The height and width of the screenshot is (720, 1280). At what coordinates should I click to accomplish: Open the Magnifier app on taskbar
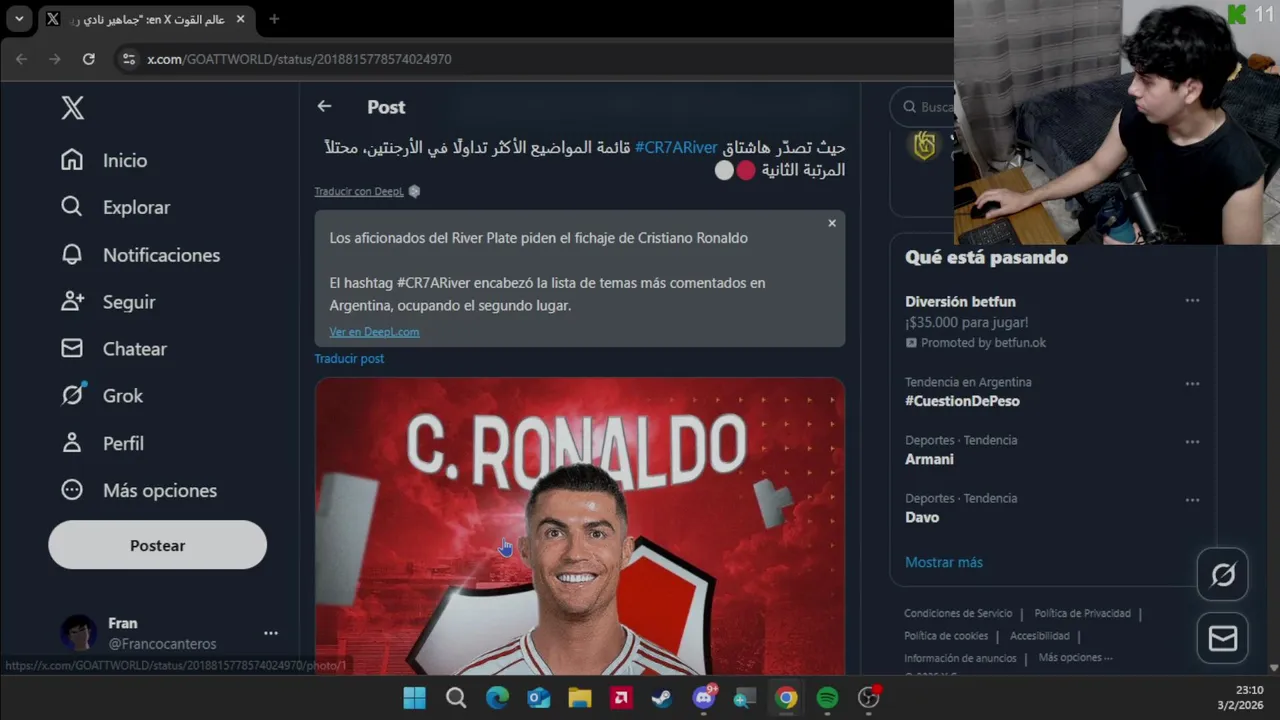(x=745, y=698)
